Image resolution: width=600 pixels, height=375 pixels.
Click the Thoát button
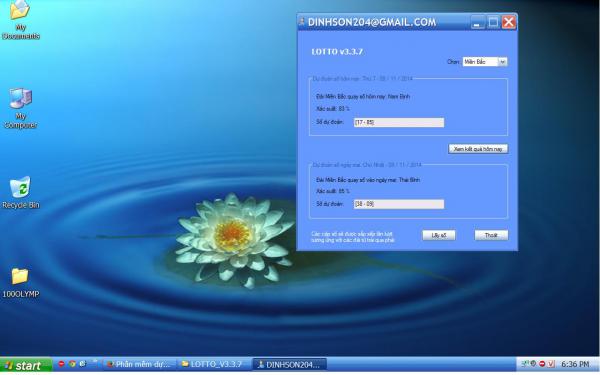[491, 235]
